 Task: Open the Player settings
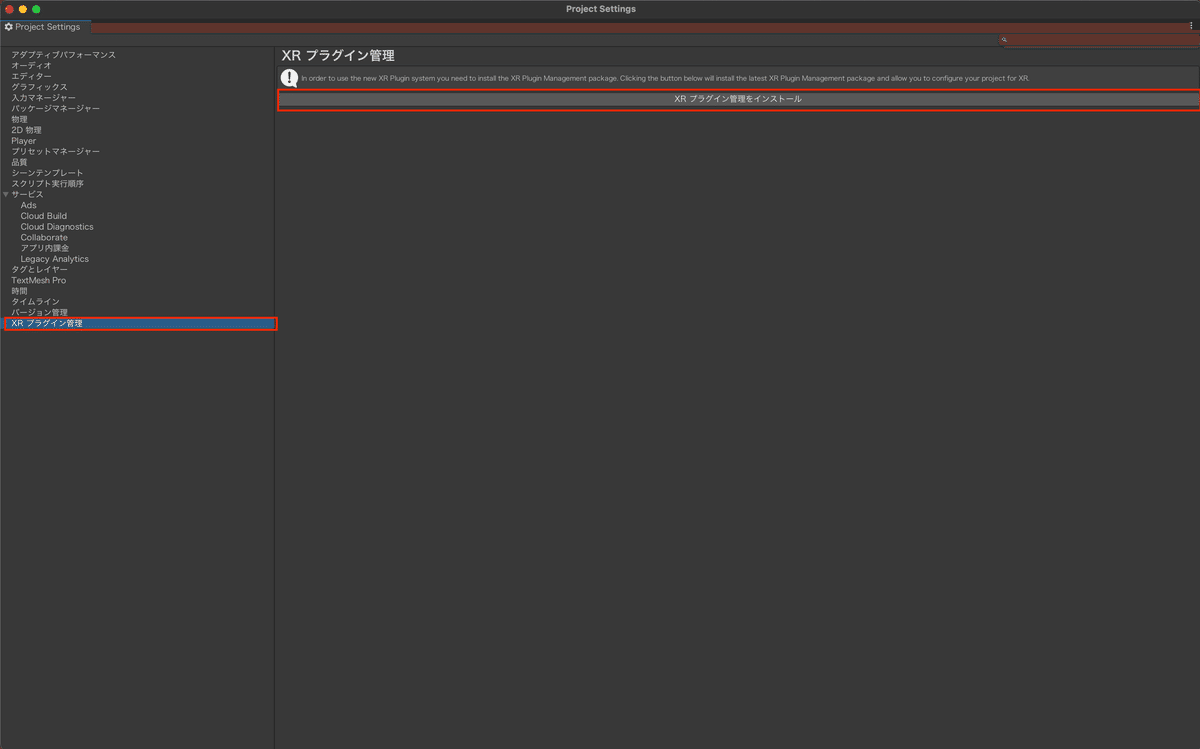pos(24,141)
